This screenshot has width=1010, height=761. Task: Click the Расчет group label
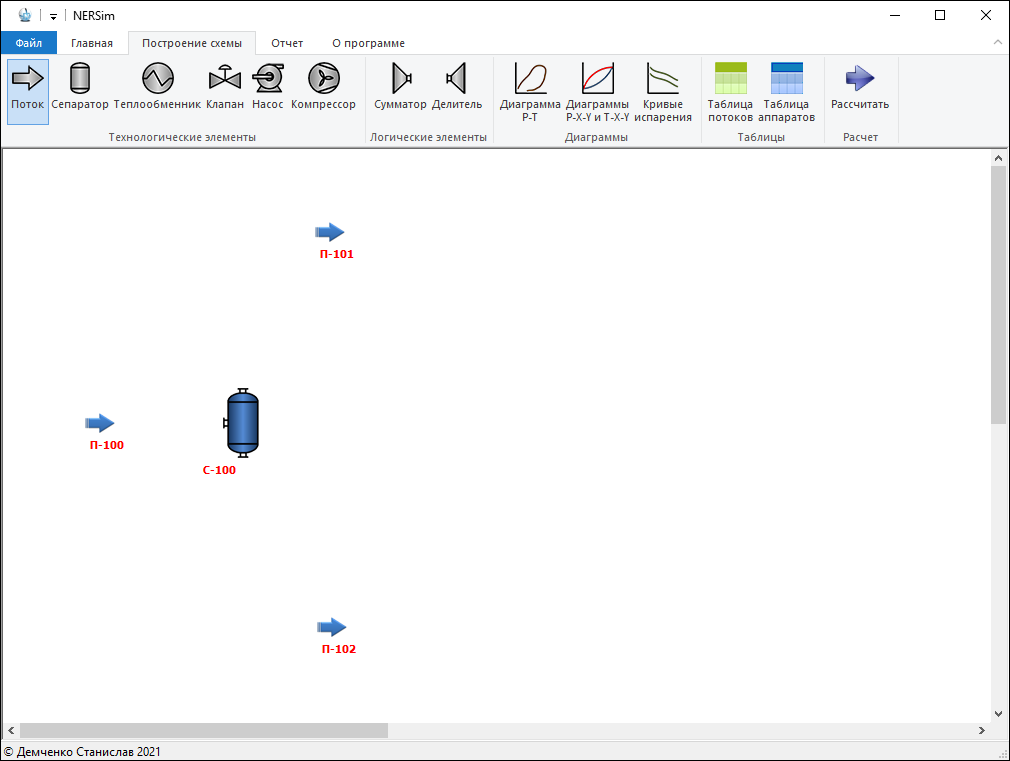tap(861, 137)
